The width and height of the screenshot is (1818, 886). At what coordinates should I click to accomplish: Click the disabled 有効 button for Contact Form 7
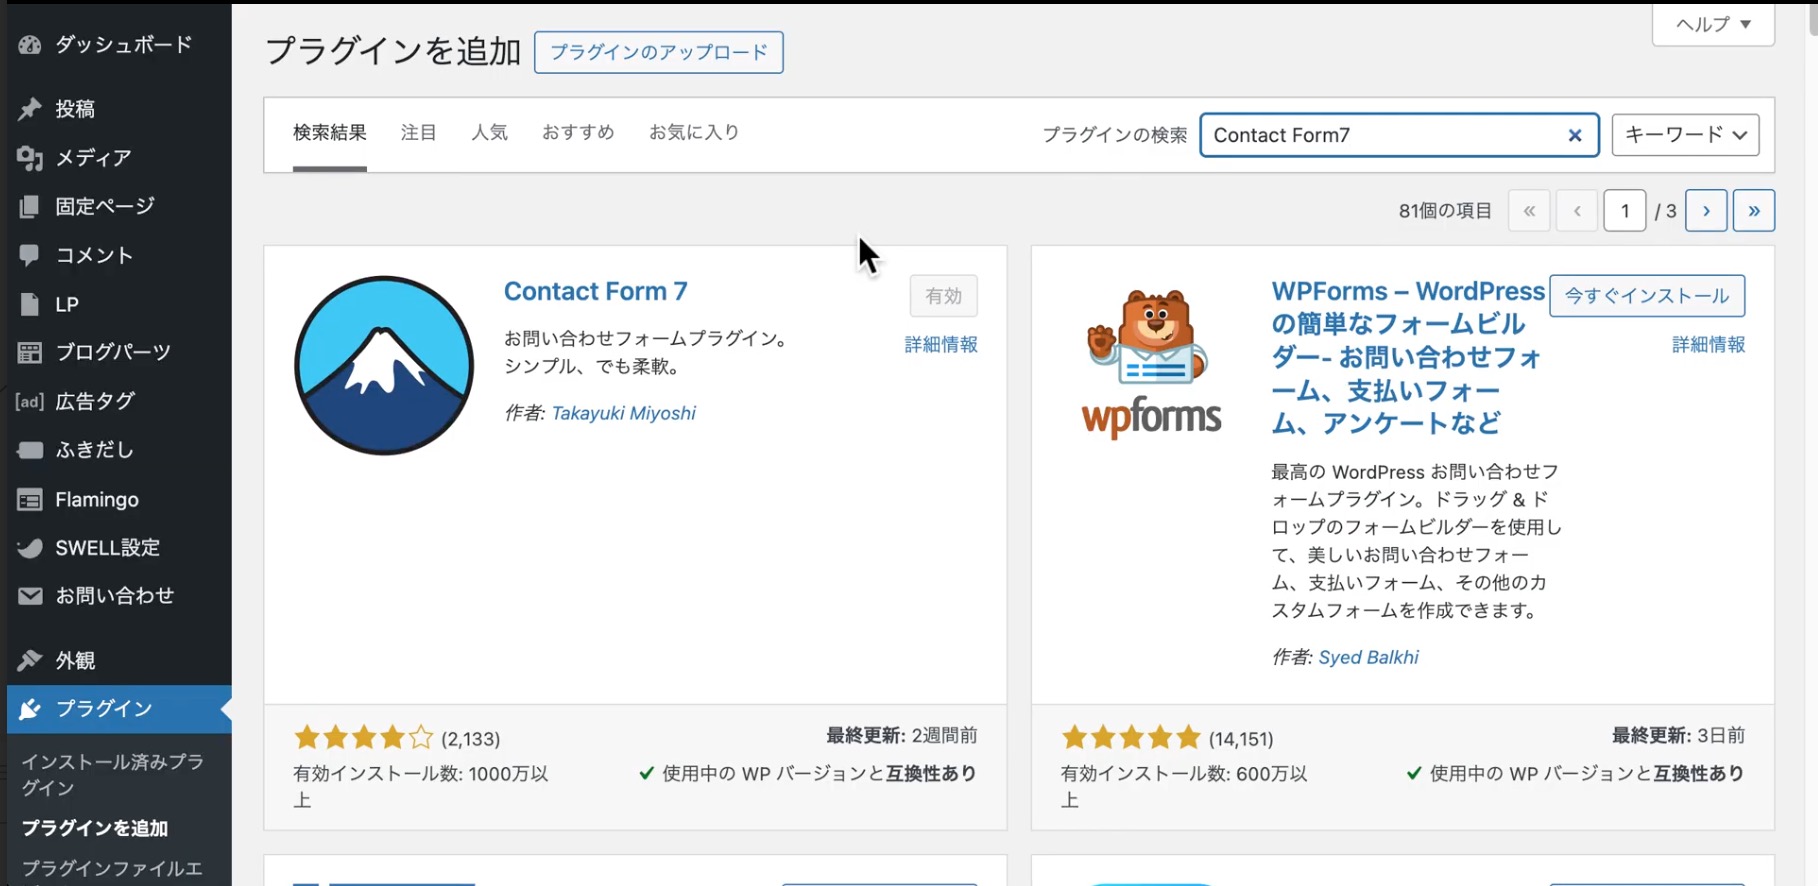944,296
